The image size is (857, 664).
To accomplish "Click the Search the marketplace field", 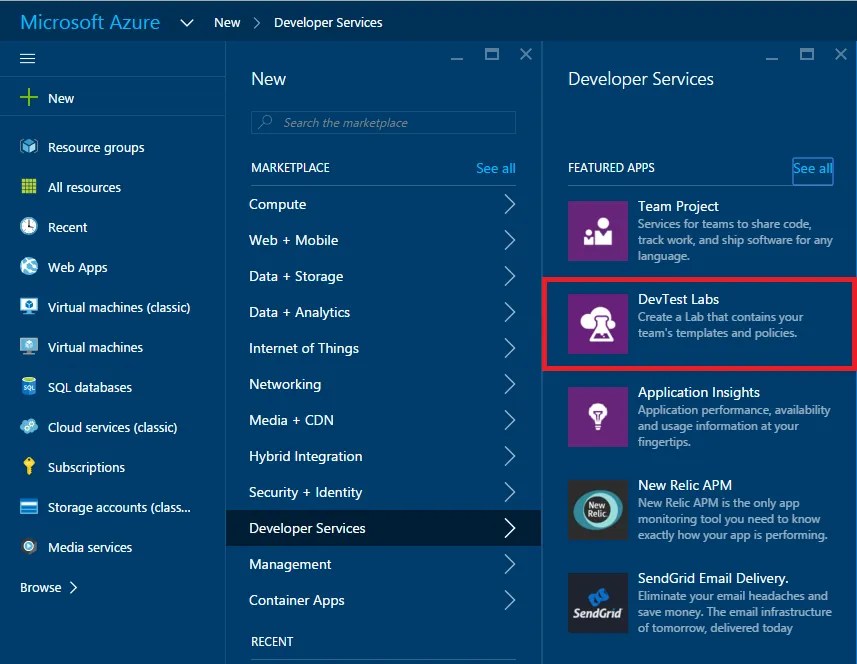I will pyautogui.click(x=383, y=122).
